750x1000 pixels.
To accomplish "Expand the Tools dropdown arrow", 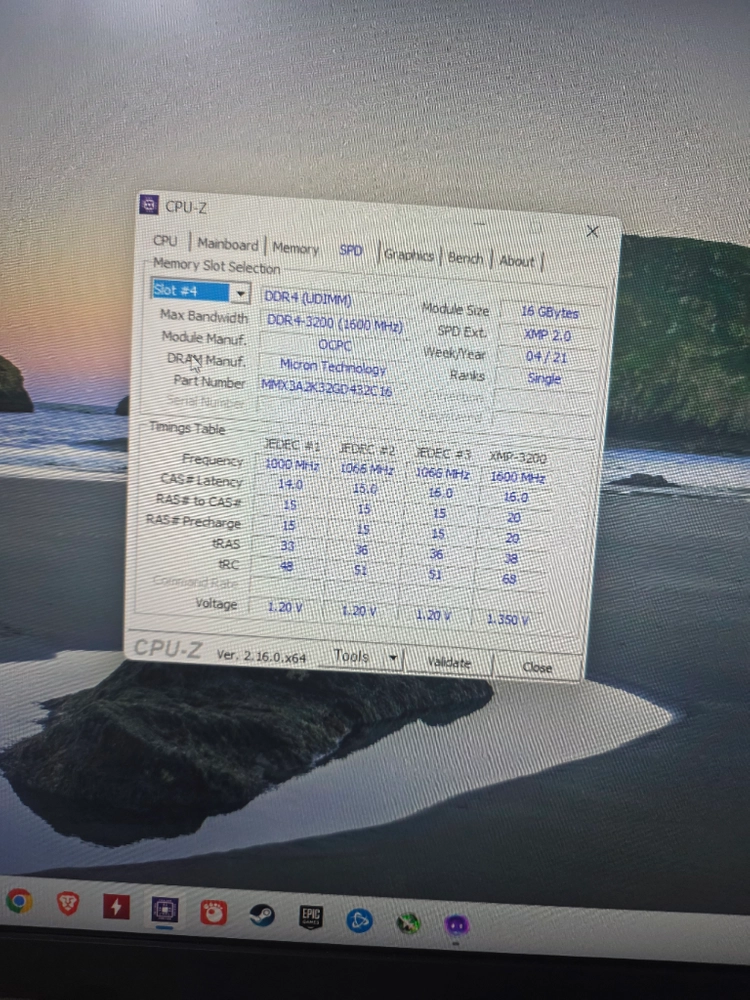I will pyautogui.click(x=393, y=658).
